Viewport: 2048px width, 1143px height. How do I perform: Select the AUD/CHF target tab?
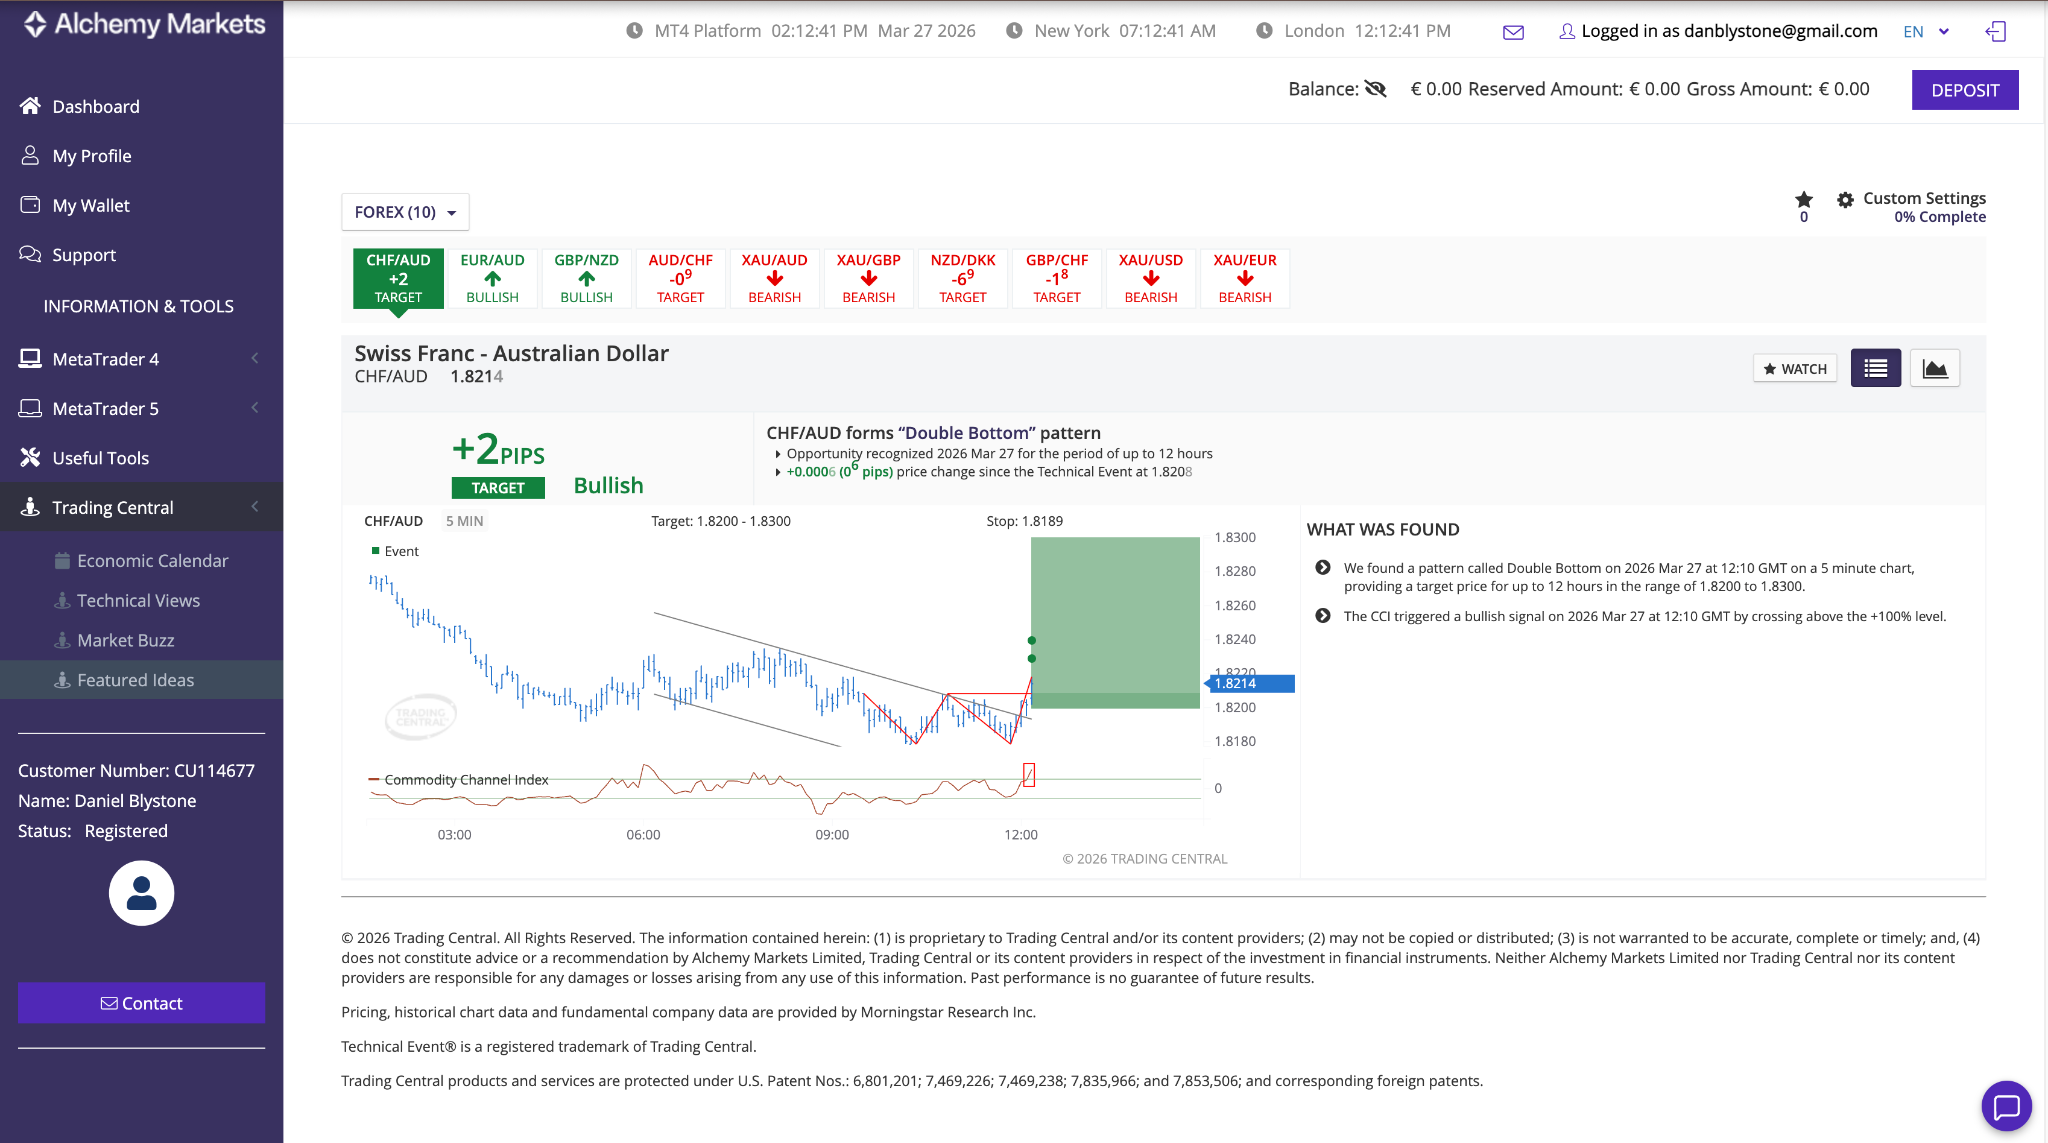point(680,278)
